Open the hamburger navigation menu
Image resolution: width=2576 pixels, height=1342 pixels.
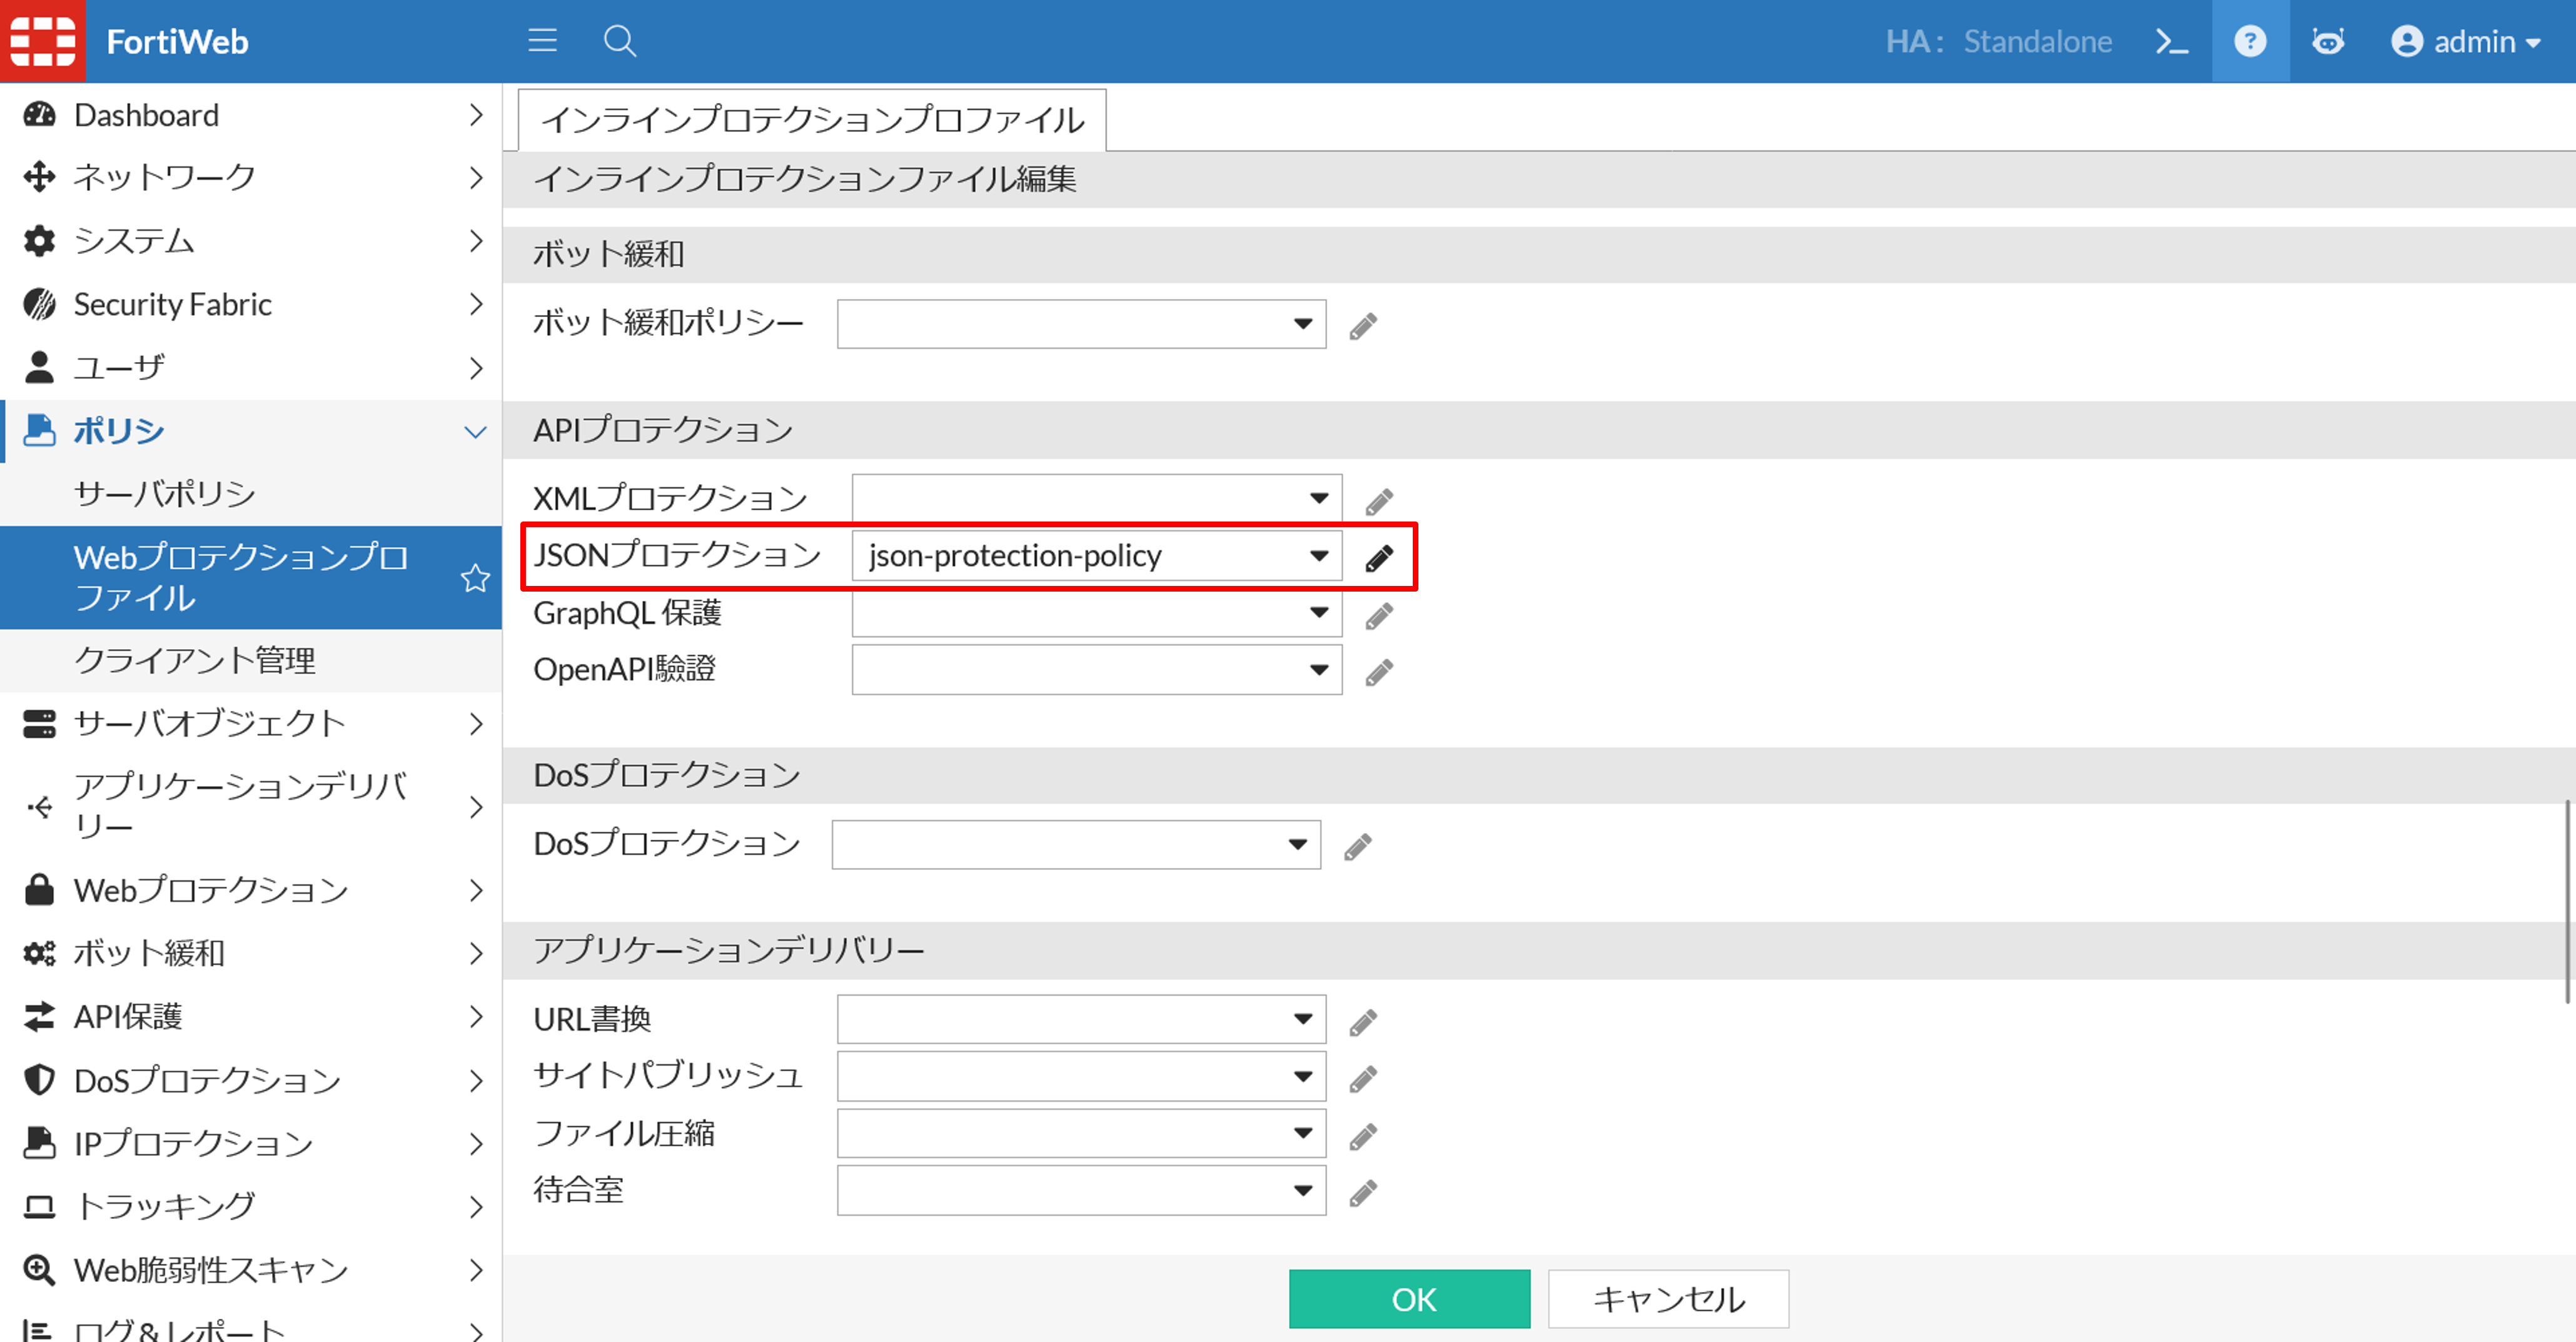(x=542, y=41)
